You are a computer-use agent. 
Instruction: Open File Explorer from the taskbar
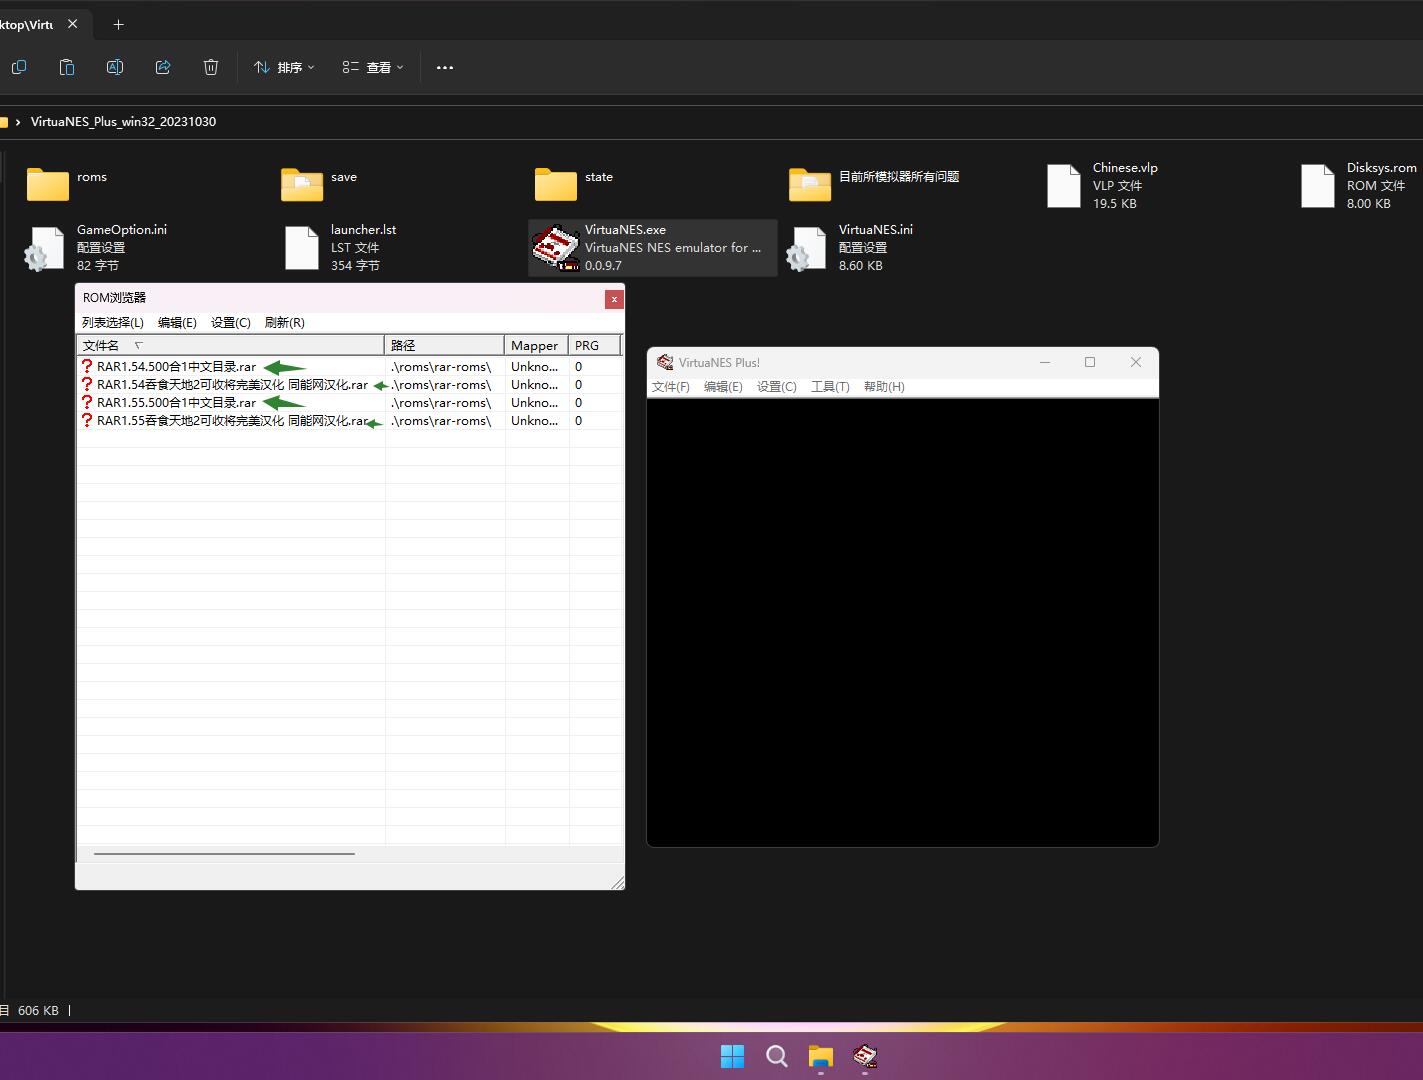click(x=821, y=1056)
